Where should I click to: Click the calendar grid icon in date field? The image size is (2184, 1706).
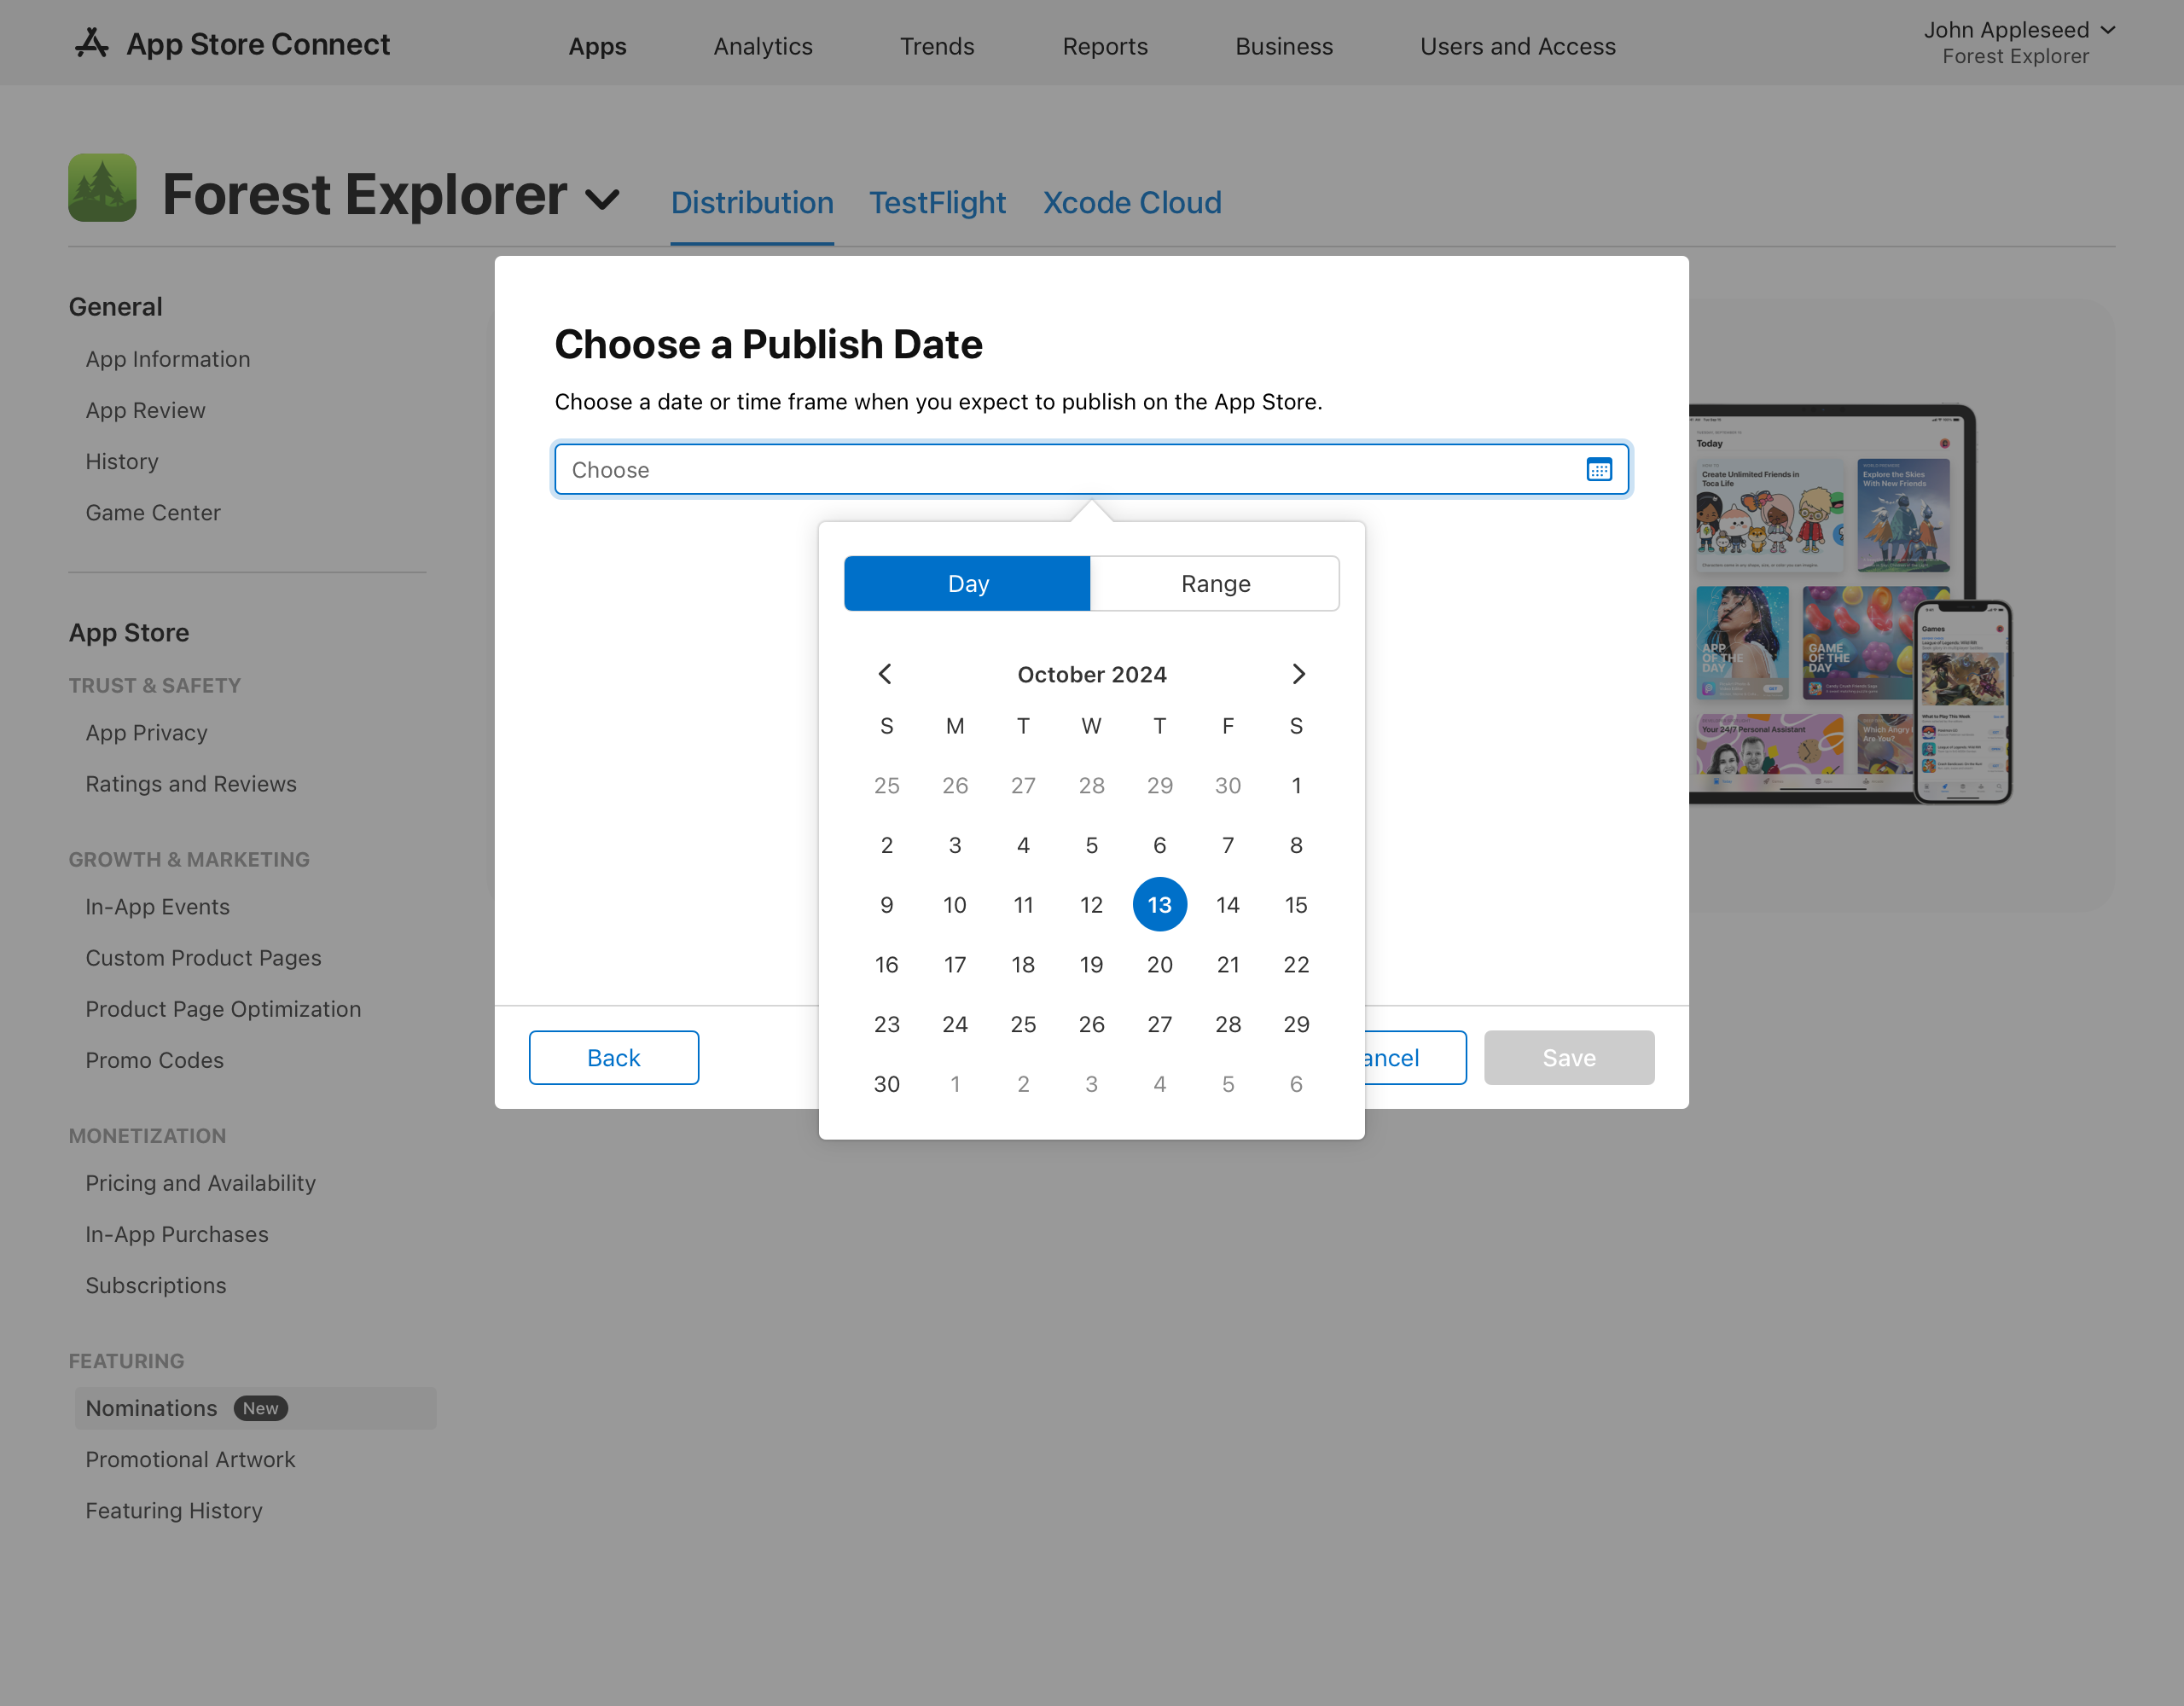click(1599, 468)
